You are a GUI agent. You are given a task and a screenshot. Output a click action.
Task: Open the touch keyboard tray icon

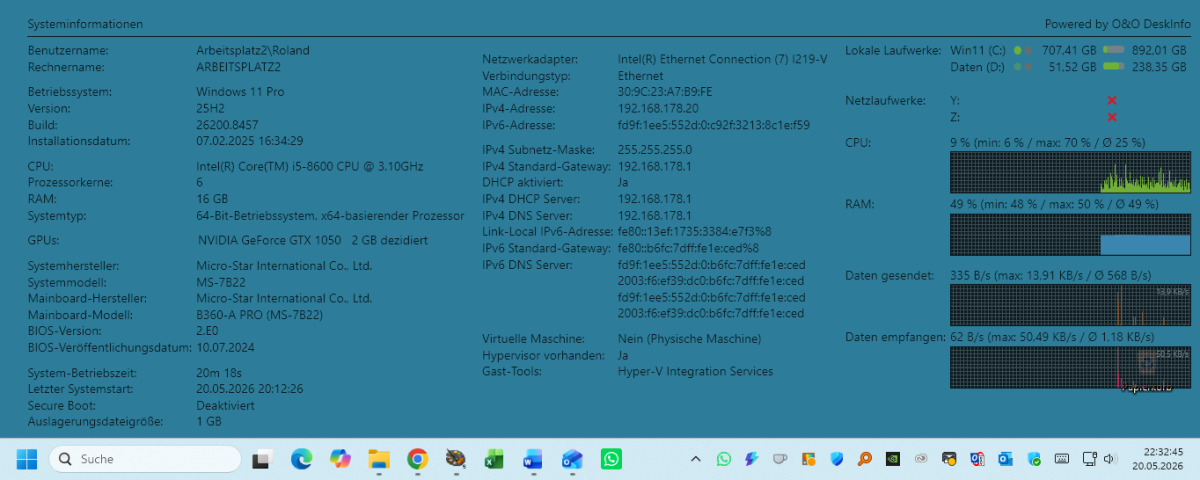[1063, 459]
